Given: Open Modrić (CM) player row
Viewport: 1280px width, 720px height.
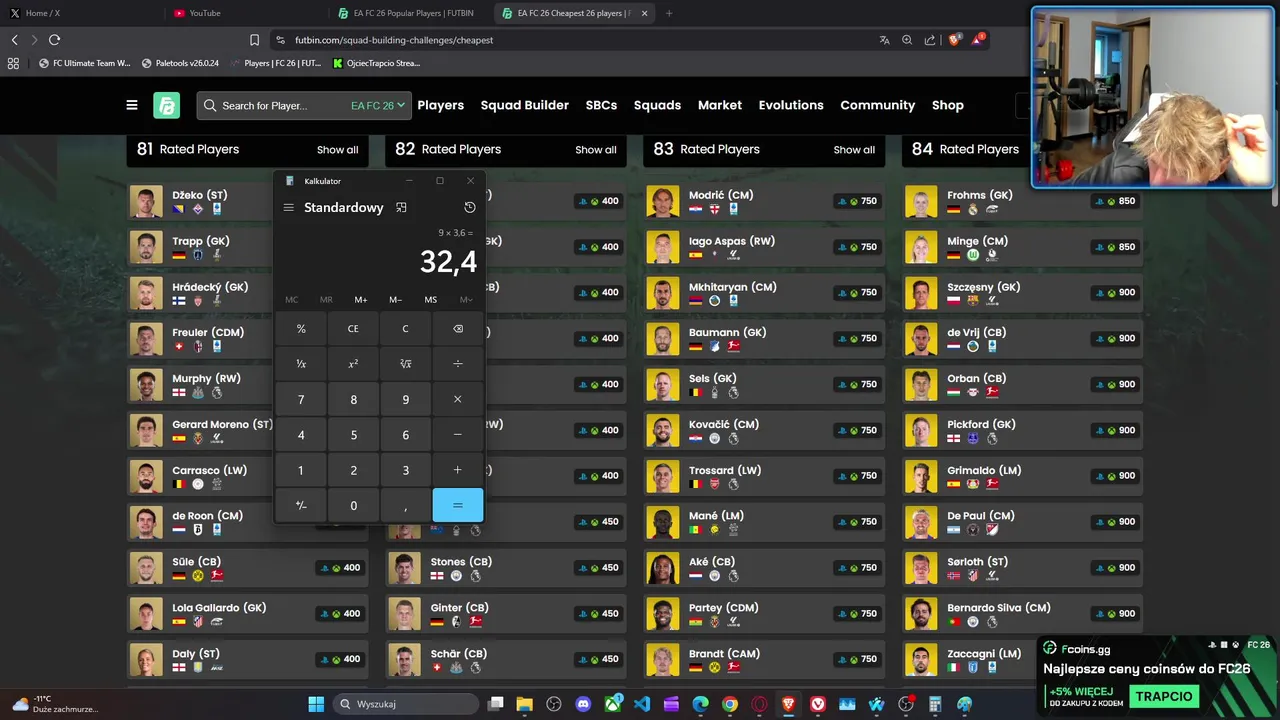Looking at the screenshot, I should tap(764, 201).
